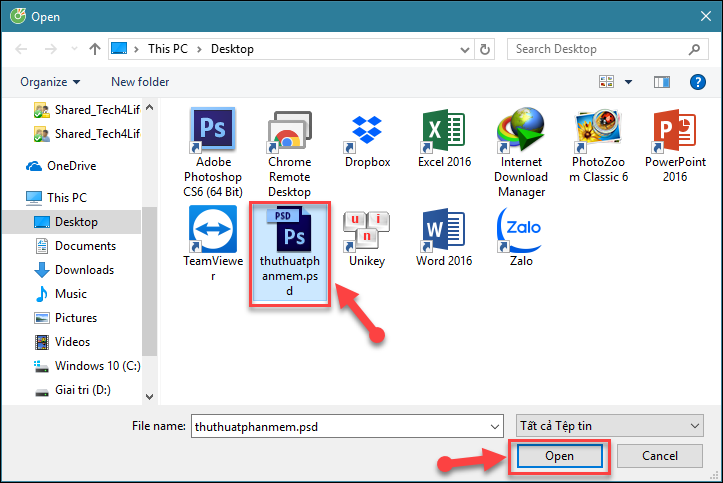Select Downloads in the navigation pane

click(x=74, y=270)
